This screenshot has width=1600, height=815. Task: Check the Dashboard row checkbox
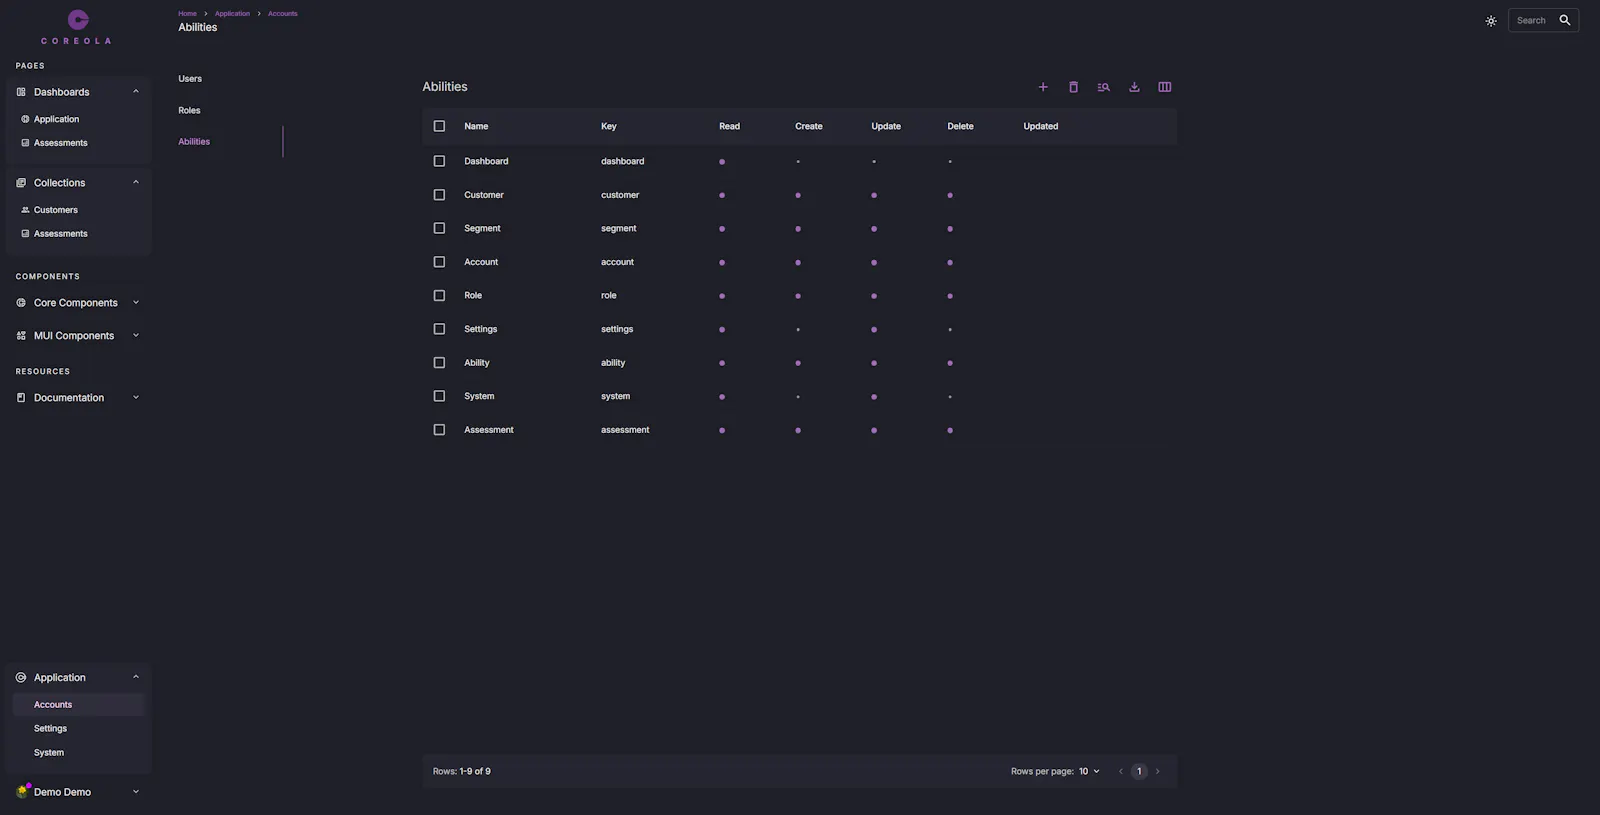[439, 161]
